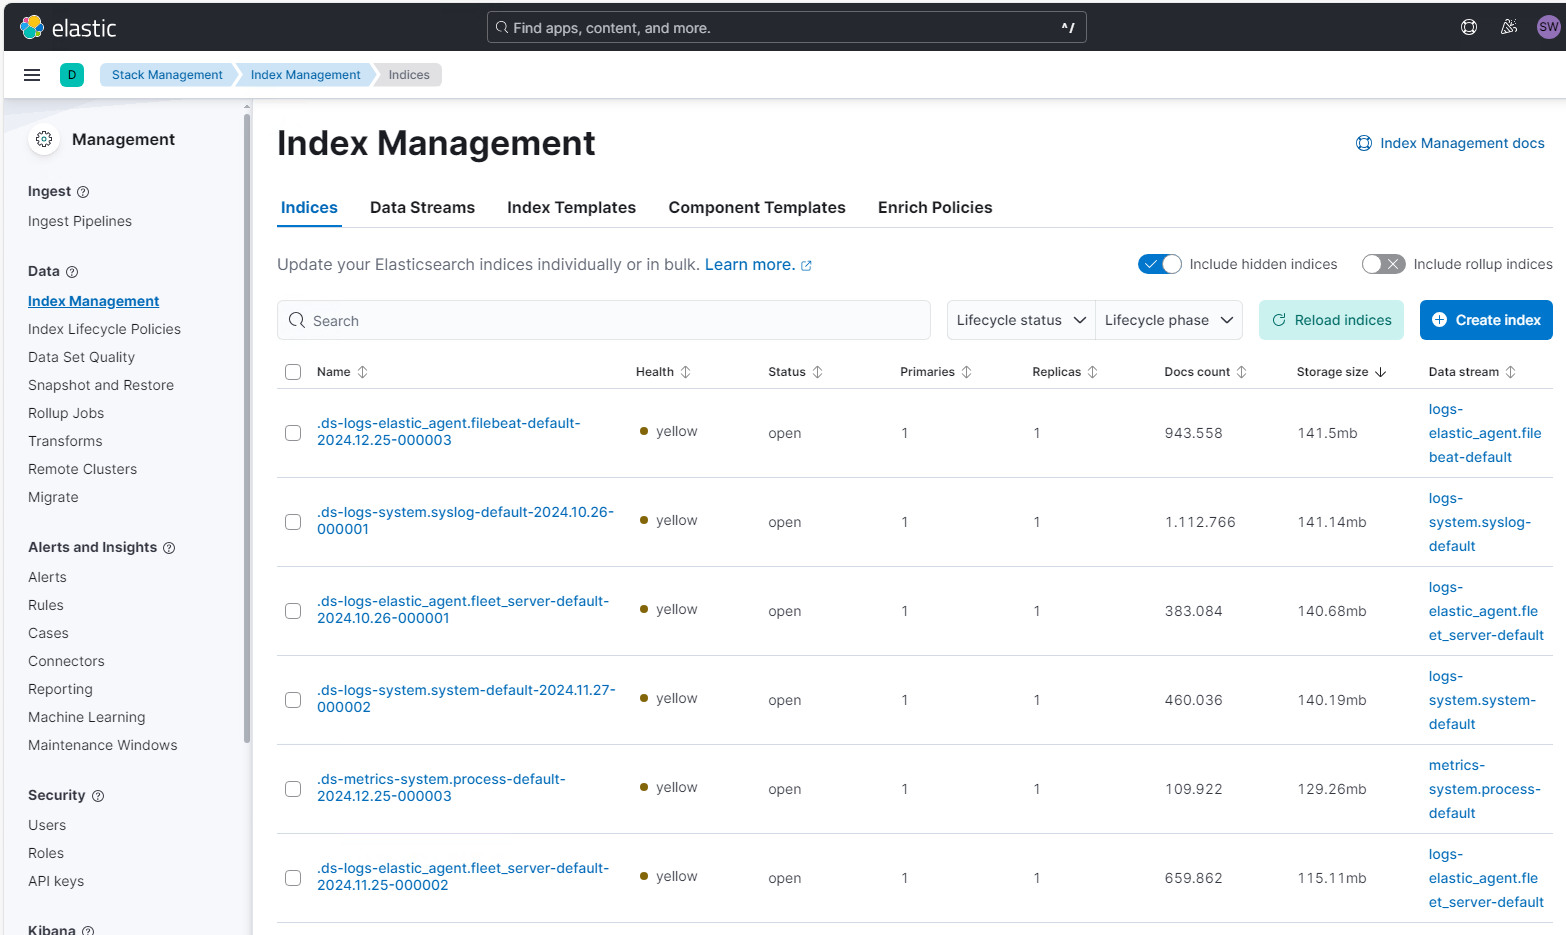The height and width of the screenshot is (935, 1566).
Task: Open Transforms in sidebar
Action: click(65, 441)
